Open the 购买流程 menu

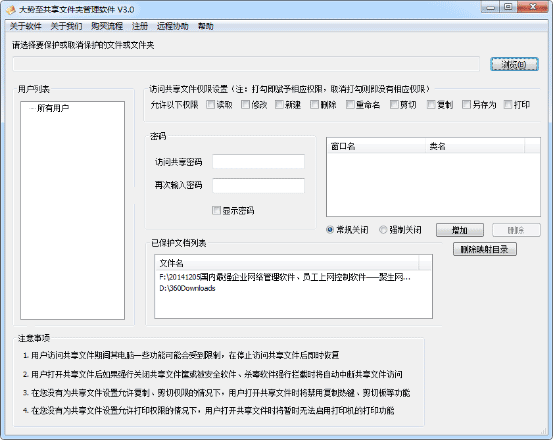107,26
